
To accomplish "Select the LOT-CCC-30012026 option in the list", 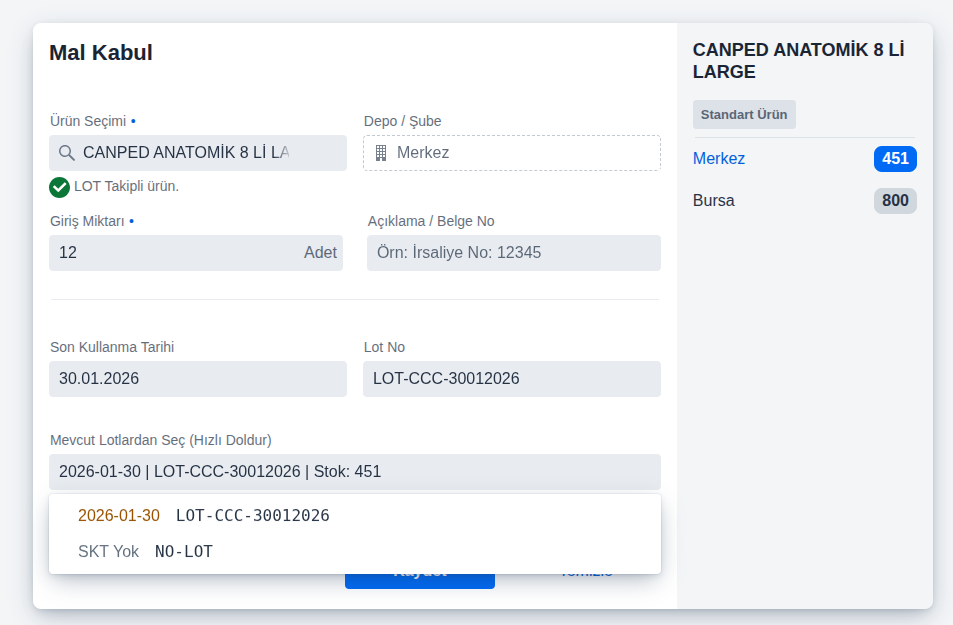I will point(253,516).
